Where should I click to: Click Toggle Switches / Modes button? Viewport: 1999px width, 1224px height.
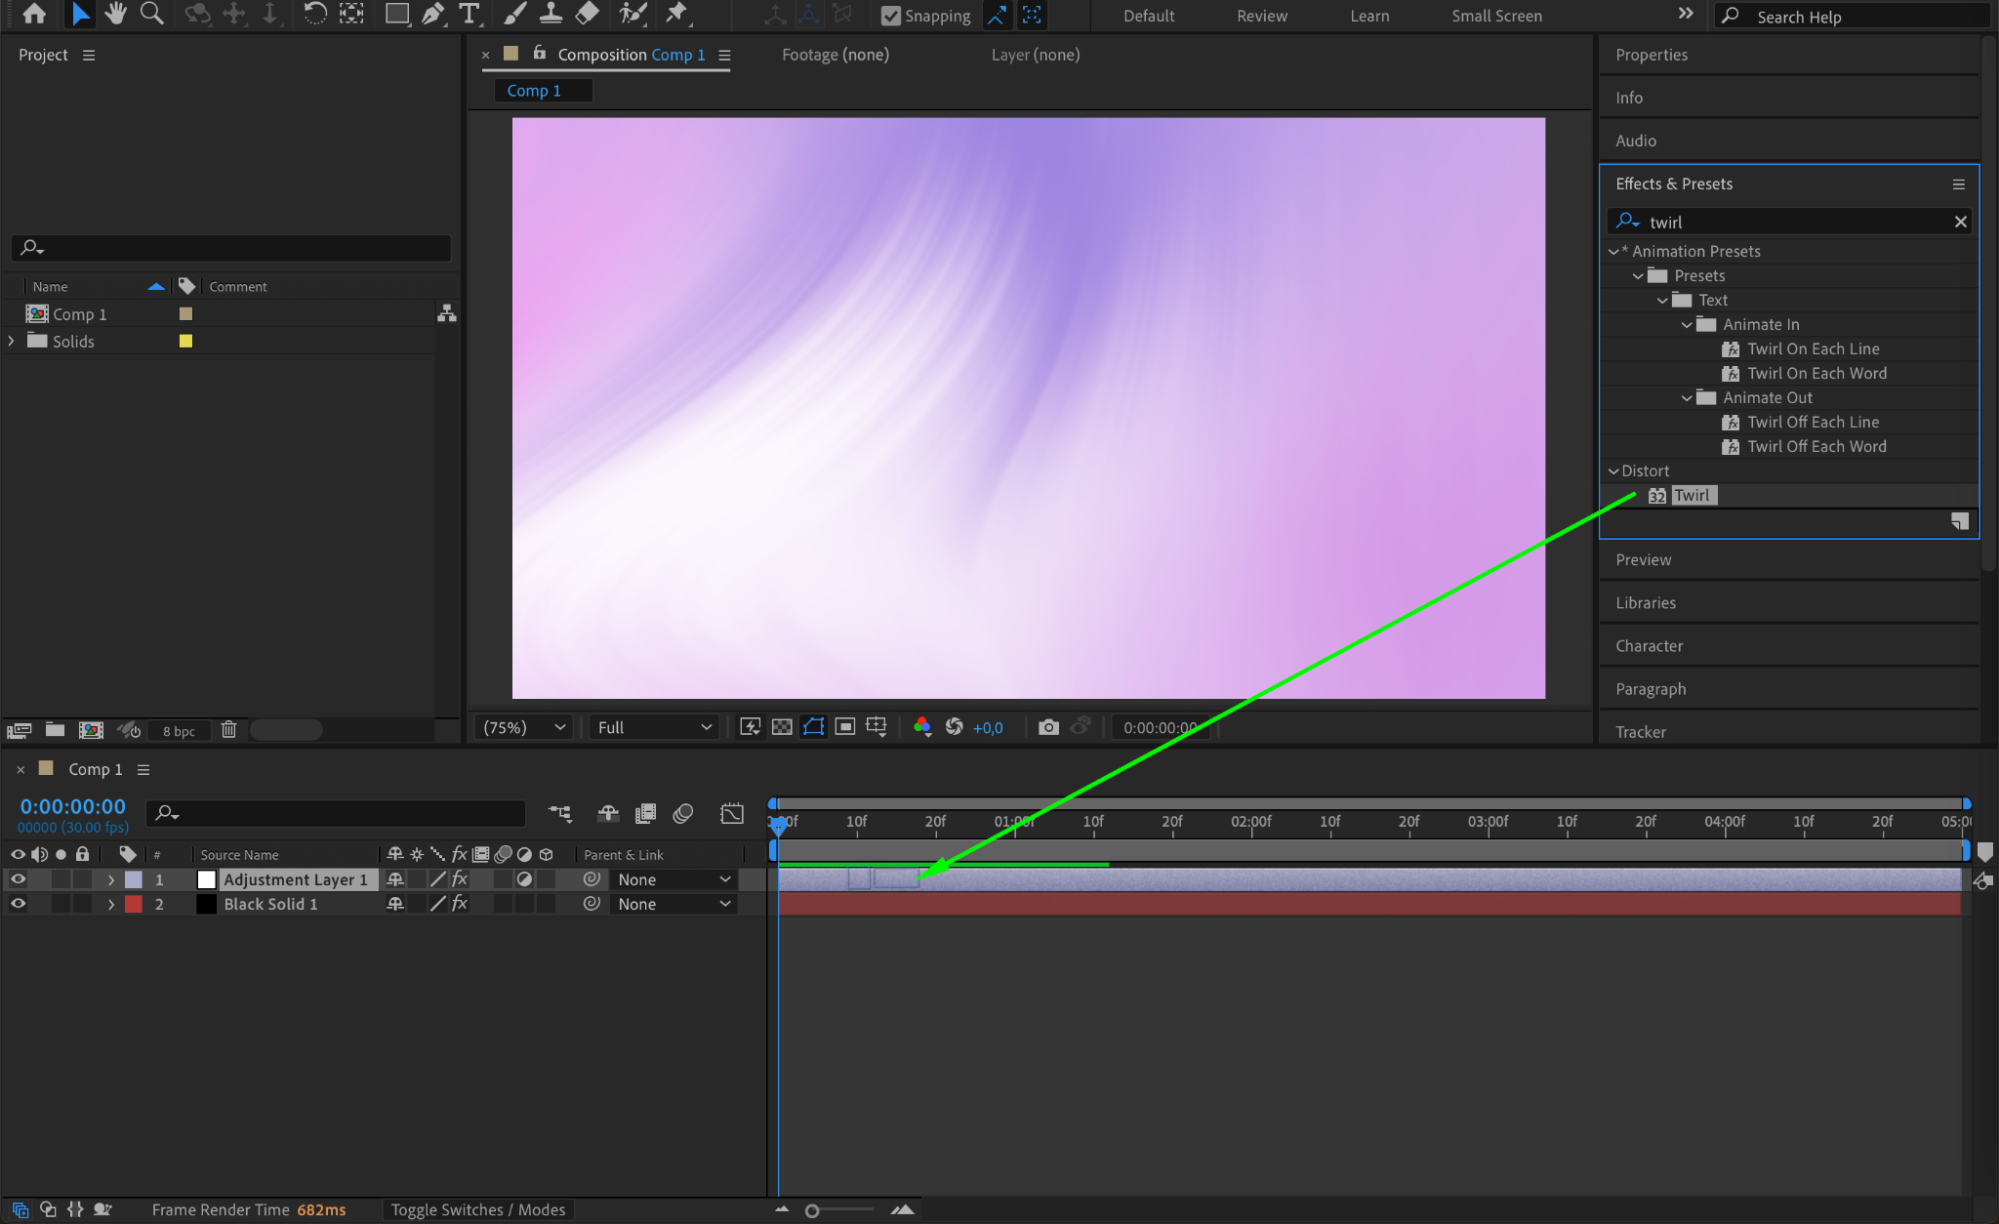click(x=478, y=1210)
